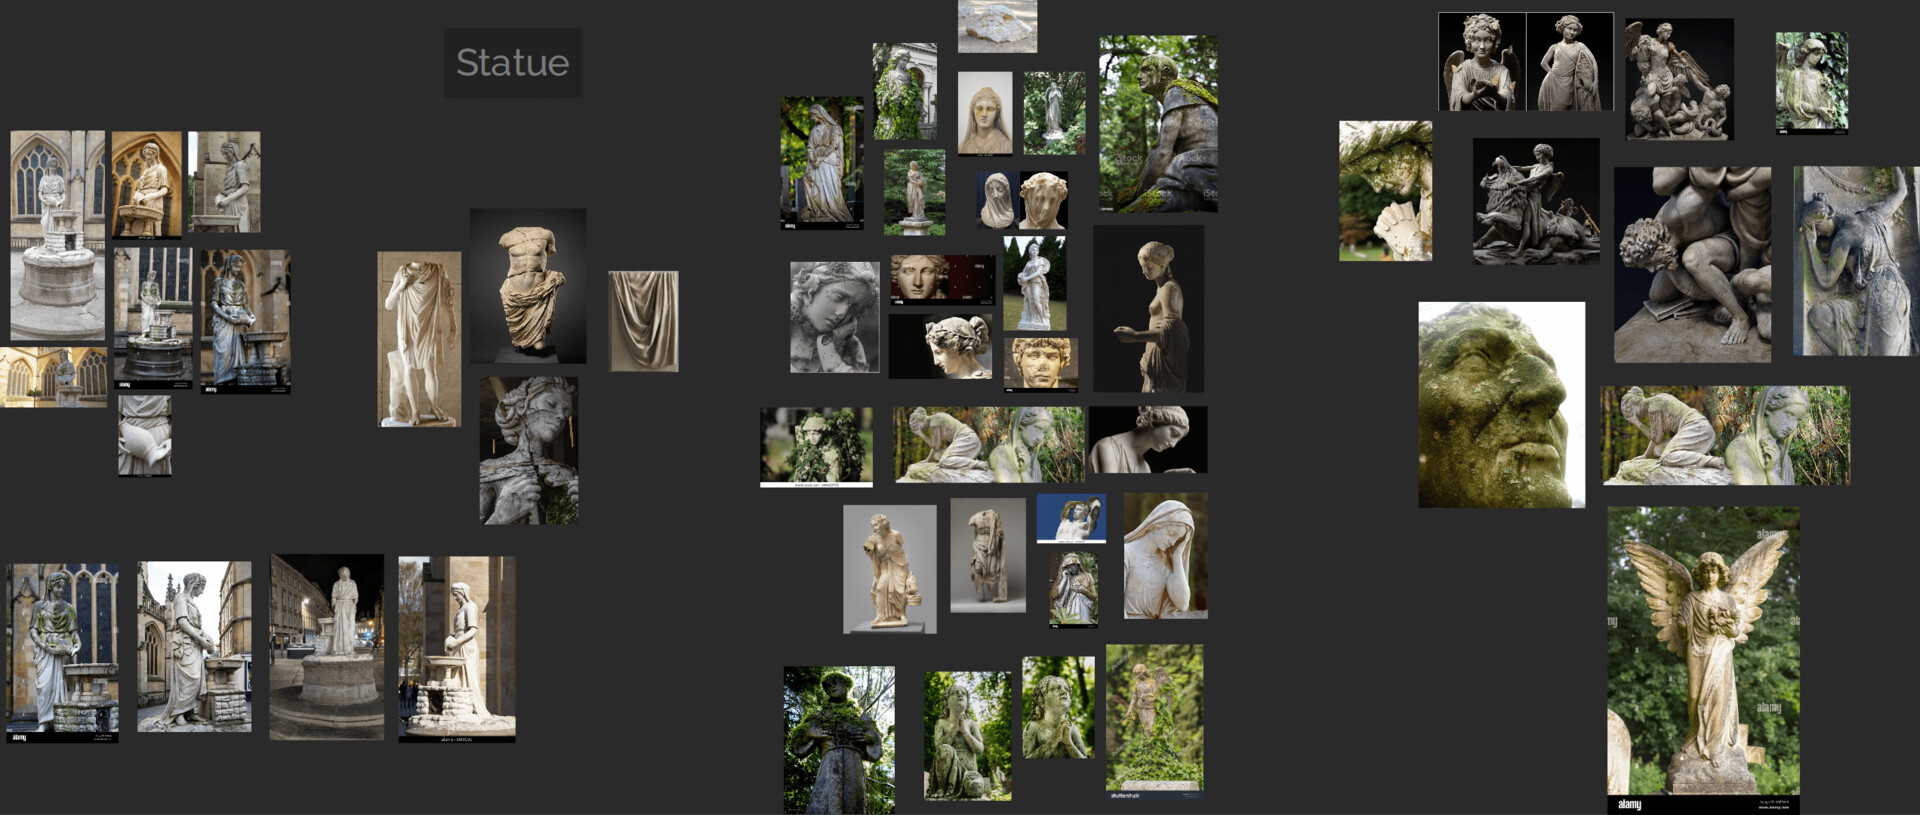Select the white veiled bowed head statue
This screenshot has width=1920, height=815.
[x=1165, y=555]
